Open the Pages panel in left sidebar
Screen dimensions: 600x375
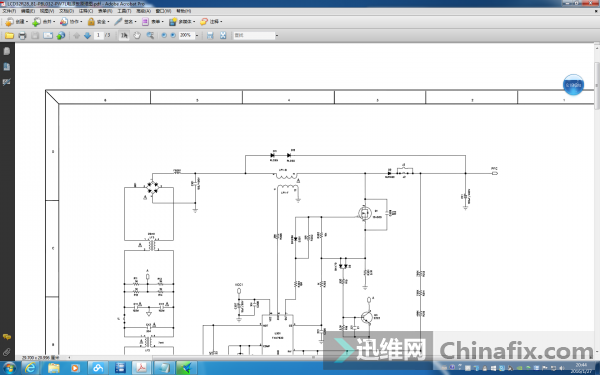click(7, 51)
